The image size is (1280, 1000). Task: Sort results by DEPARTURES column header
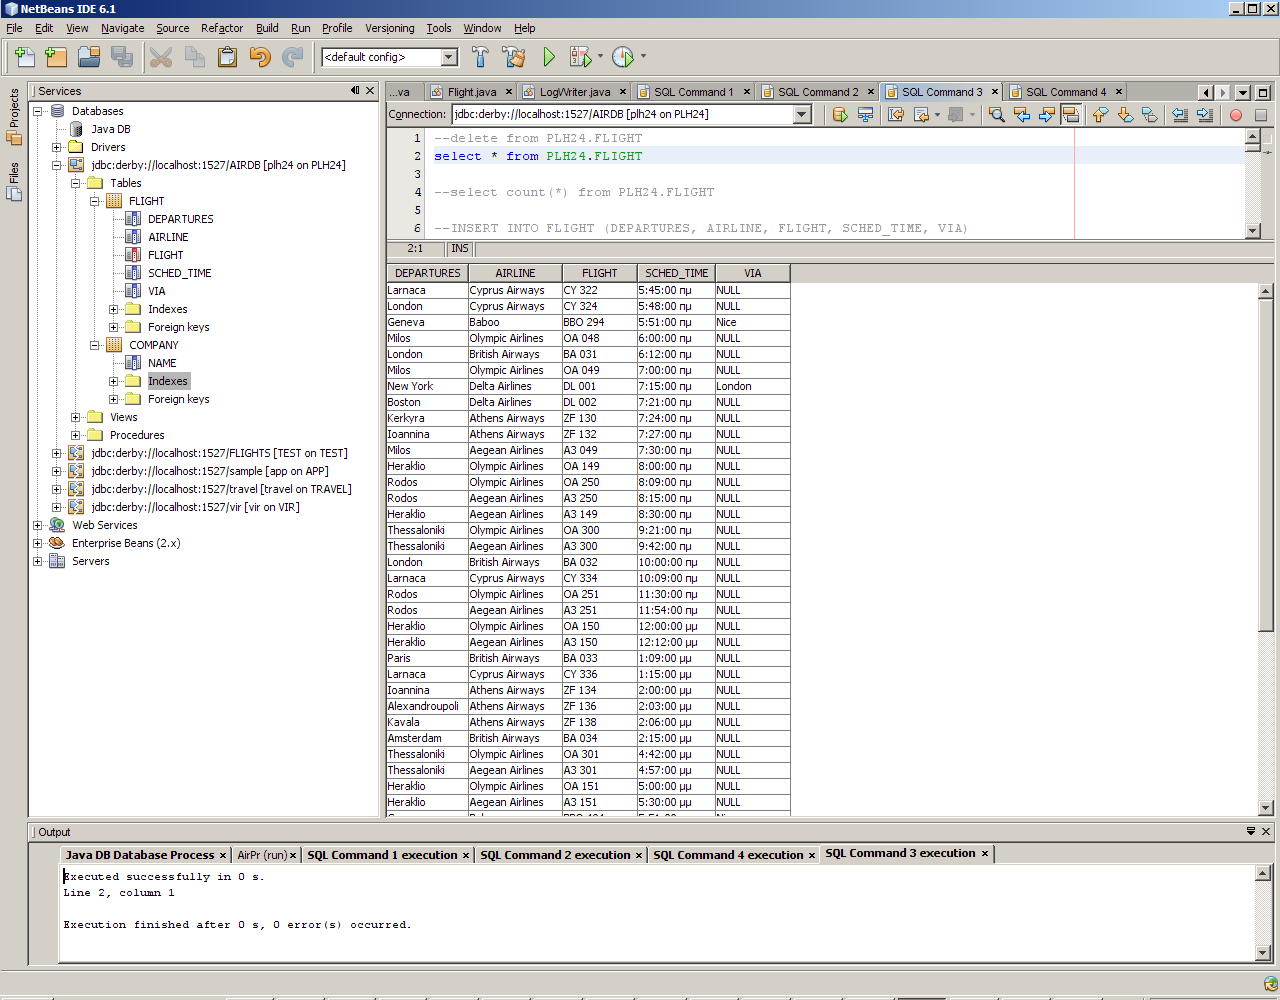pos(428,273)
